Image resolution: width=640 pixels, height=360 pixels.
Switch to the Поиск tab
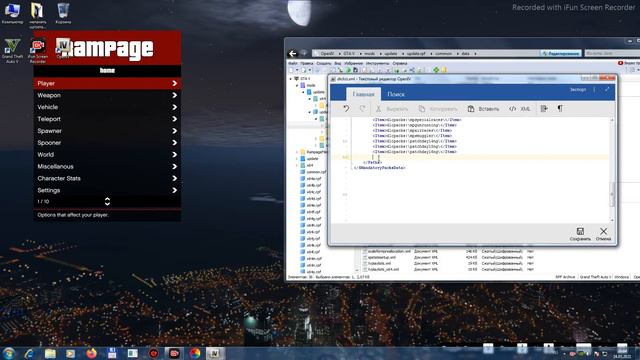(x=396, y=94)
